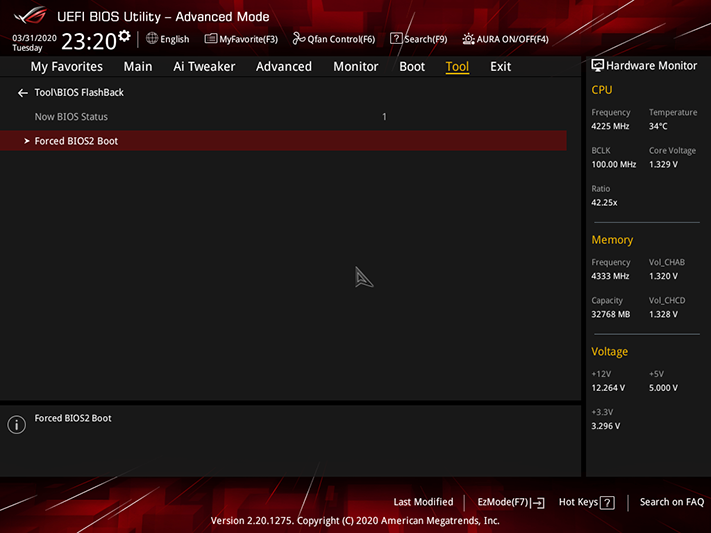Go back using the left arrow icon

tap(23, 93)
